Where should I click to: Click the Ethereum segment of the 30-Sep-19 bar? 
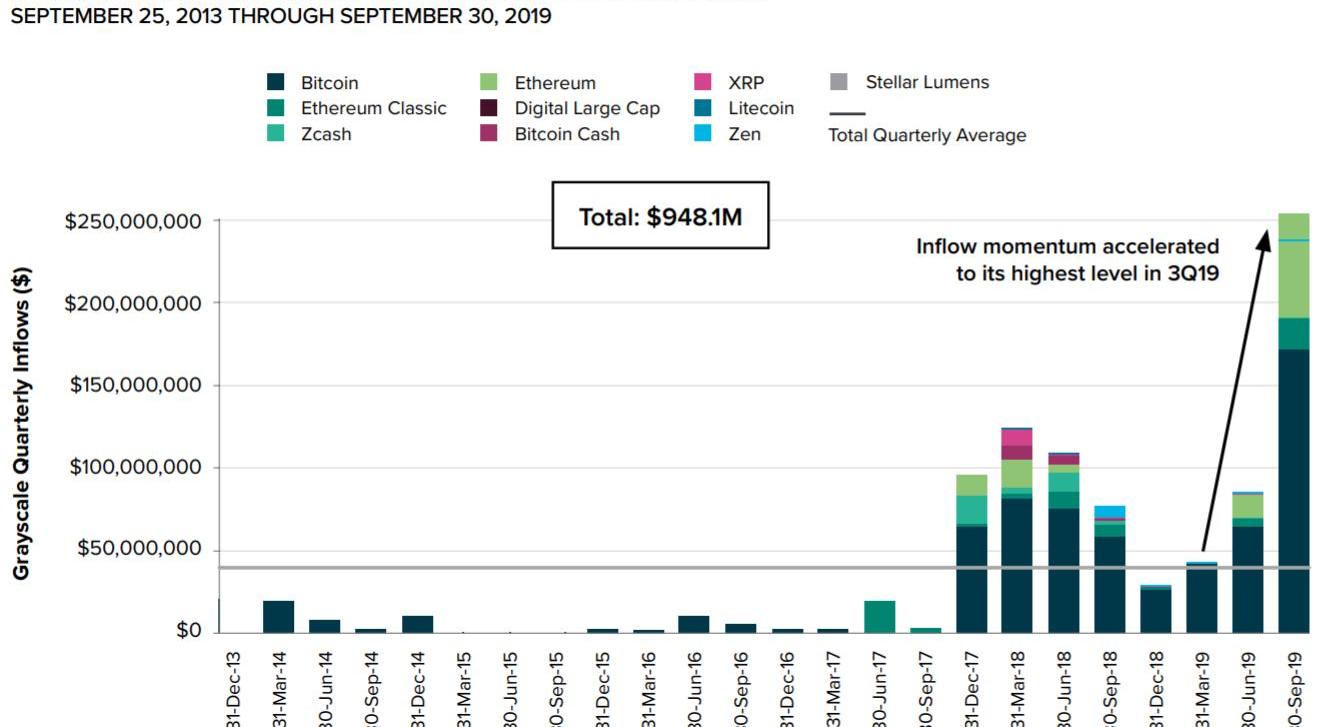click(1294, 280)
